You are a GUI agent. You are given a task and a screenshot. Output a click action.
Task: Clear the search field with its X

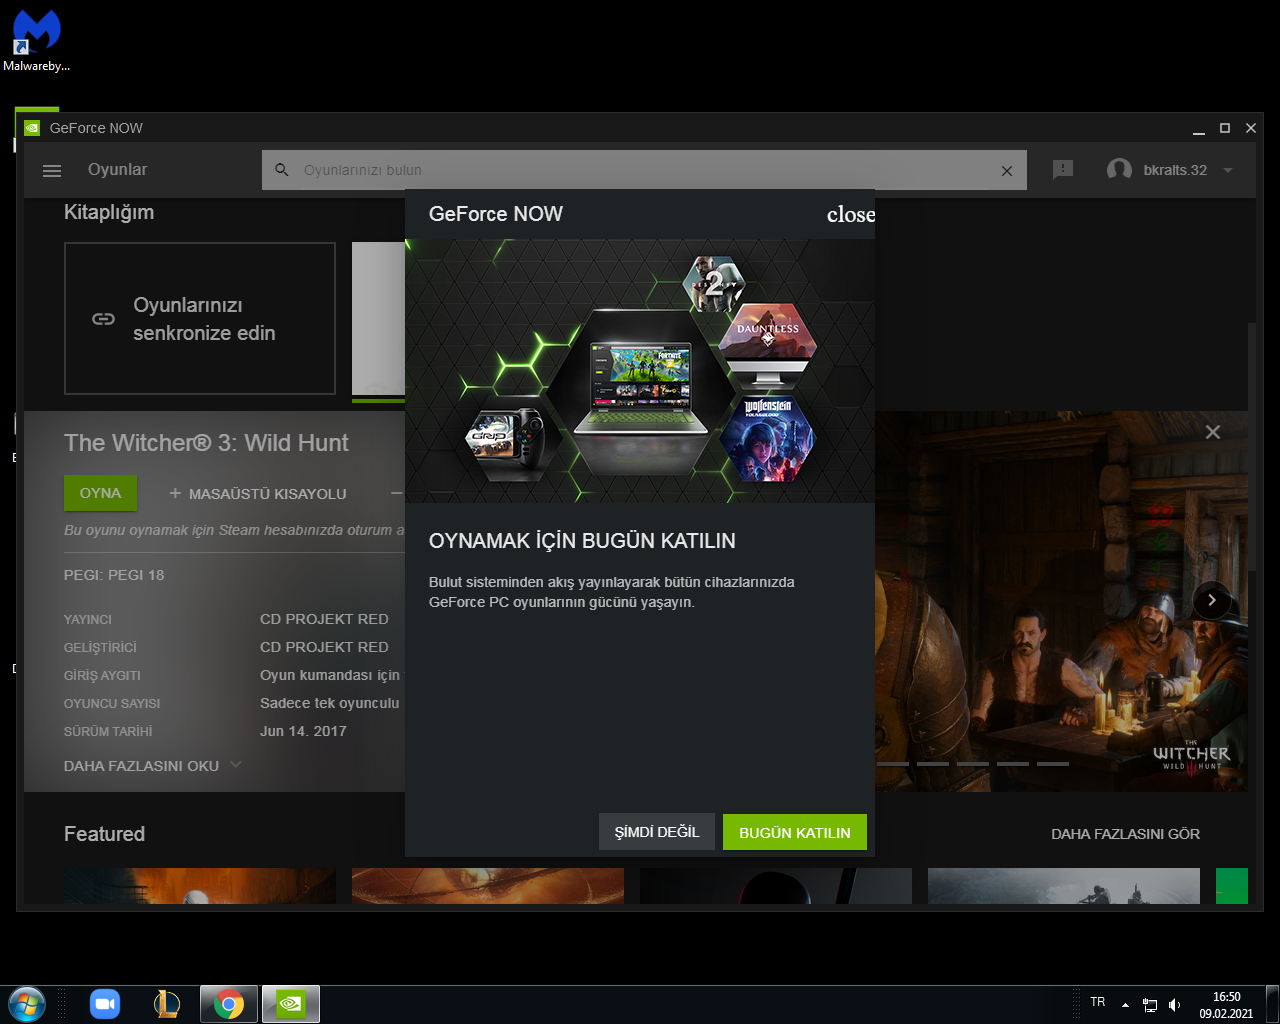pyautogui.click(x=1007, y=171)
